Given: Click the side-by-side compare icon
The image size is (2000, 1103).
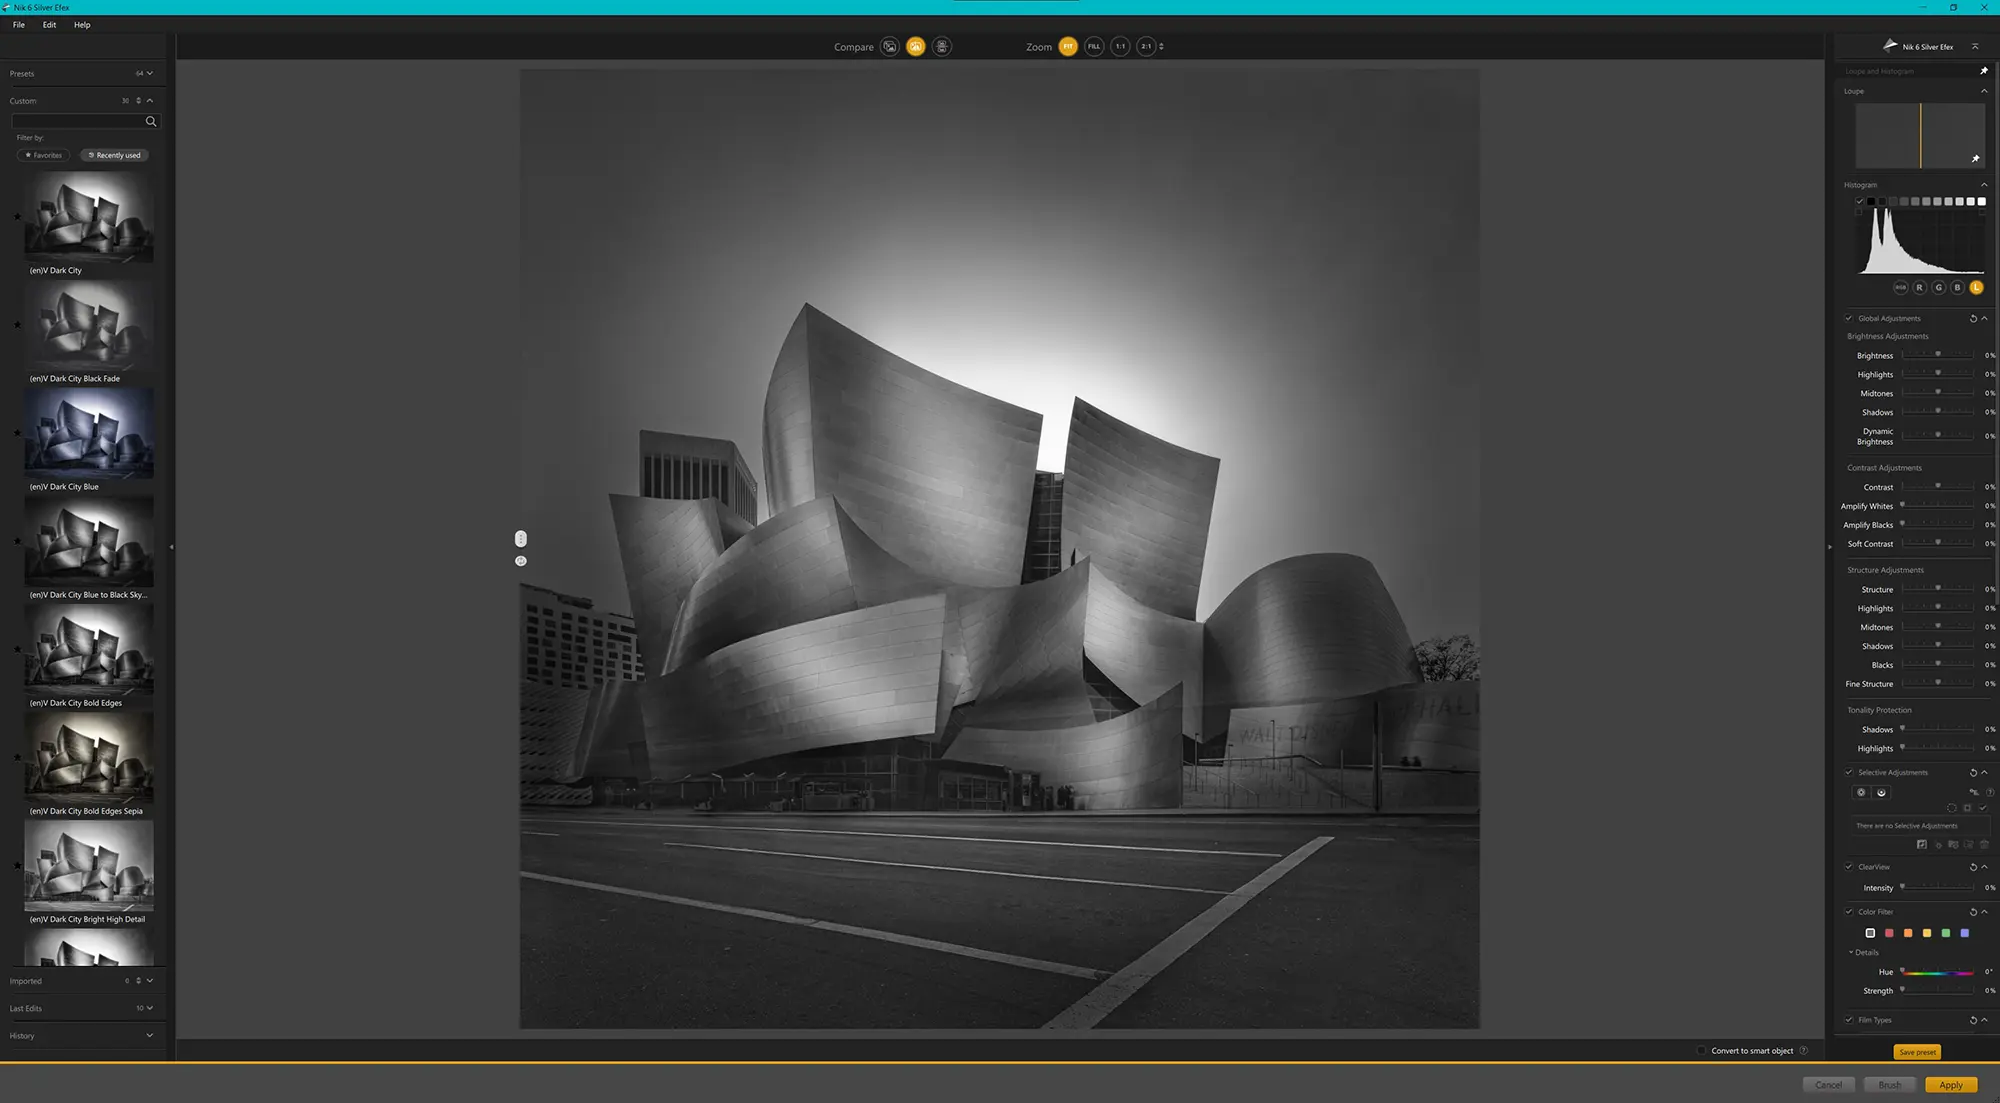Looking at the screenshot, I should click(942, 47).
